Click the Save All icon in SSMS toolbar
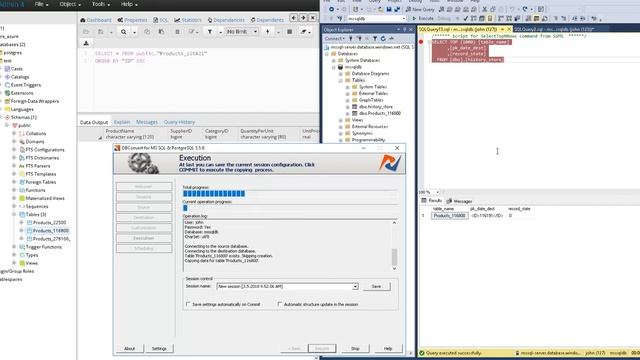 click(x=397, y=9)
